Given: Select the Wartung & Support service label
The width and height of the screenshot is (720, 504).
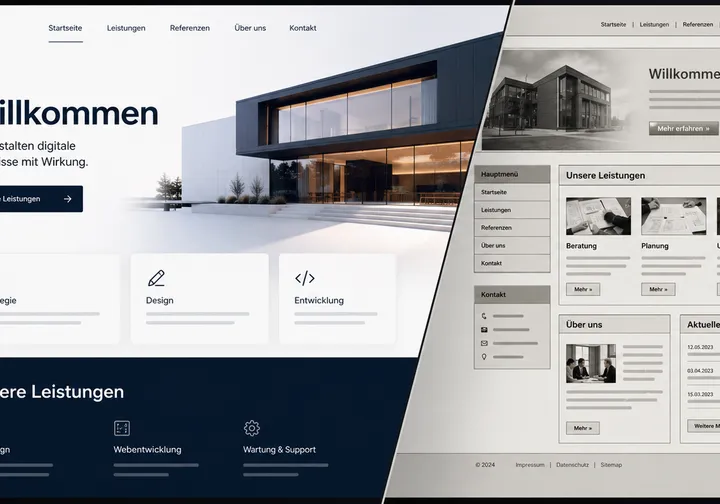Looking at the screenshot, I should [x=279, y=450].
